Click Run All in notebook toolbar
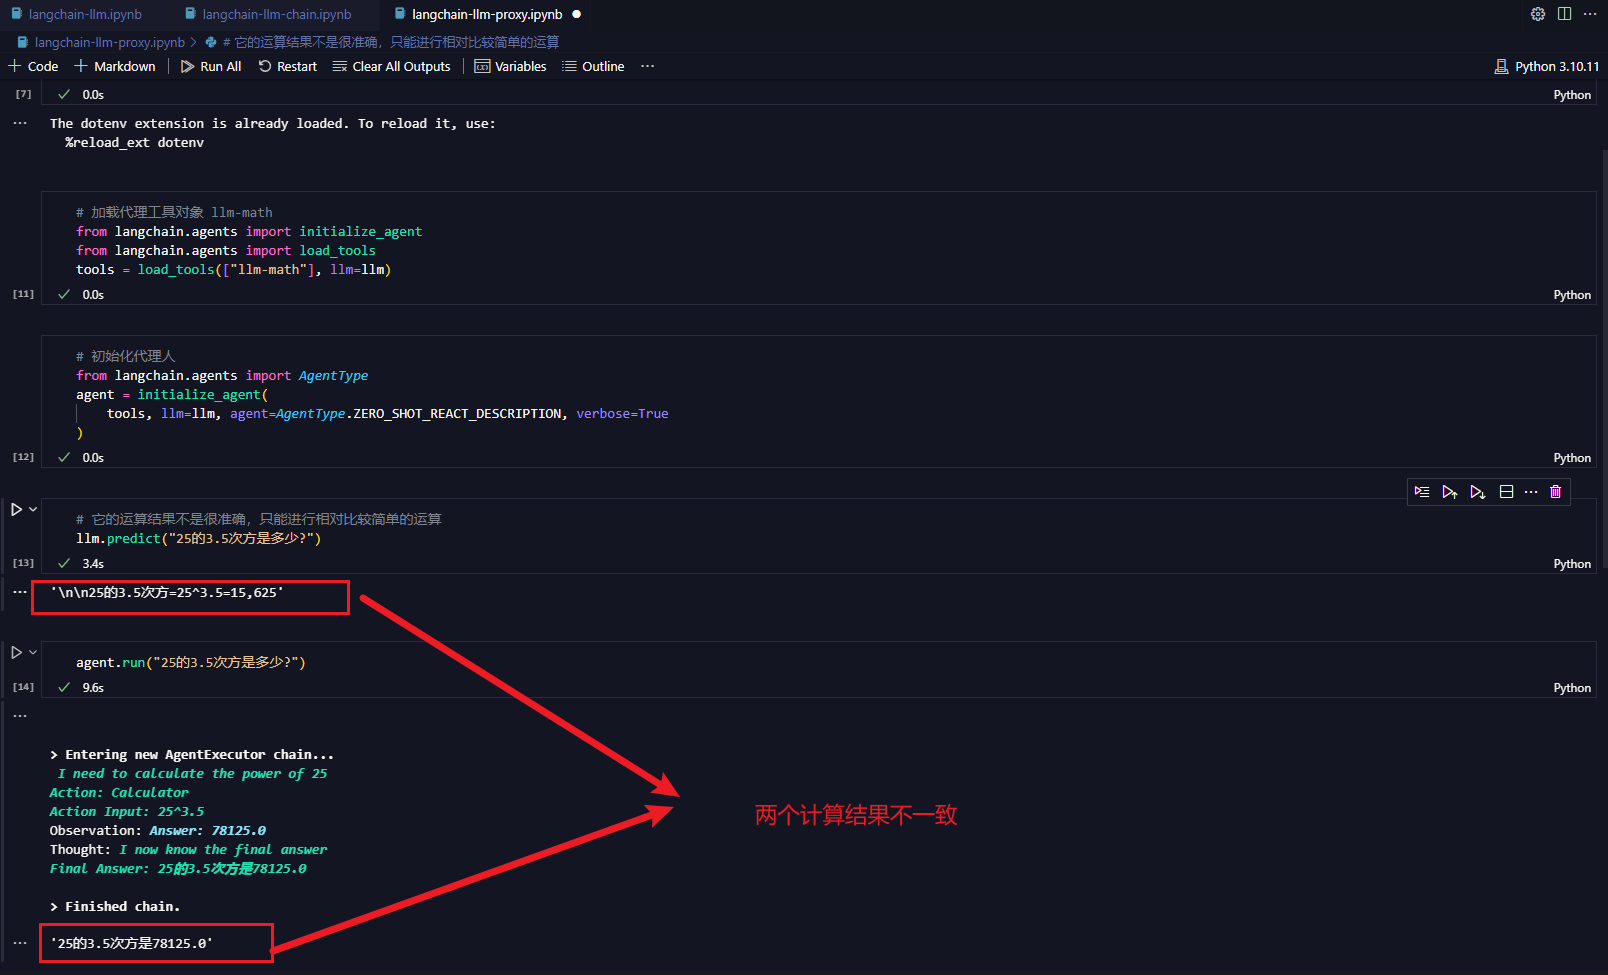Image resolution: width=1608 pixels, height=975 pixels. click(x=211, y=66)
